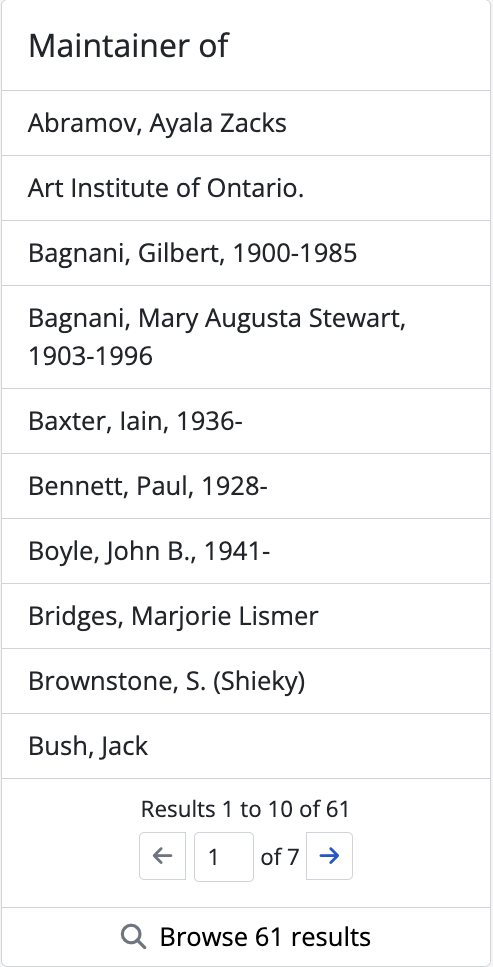Go to the next results page arrow

pos(329,856)
